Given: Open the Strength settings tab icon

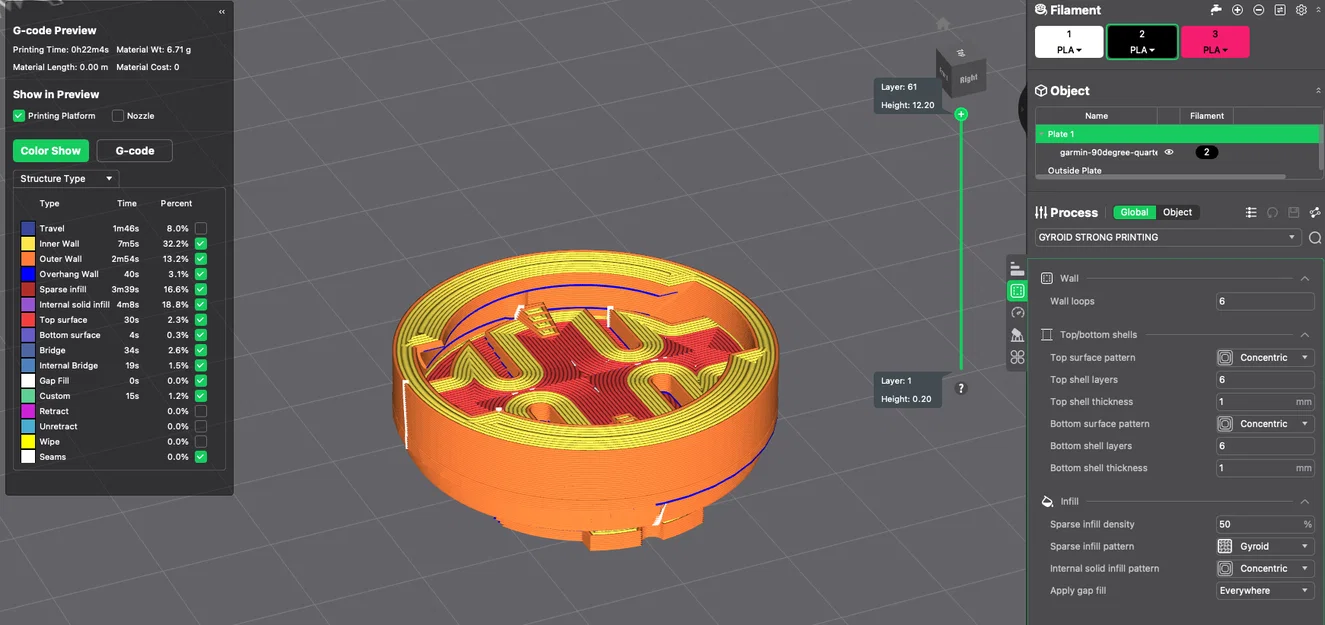Looking at the screenshot, I should click(1017, 291).
